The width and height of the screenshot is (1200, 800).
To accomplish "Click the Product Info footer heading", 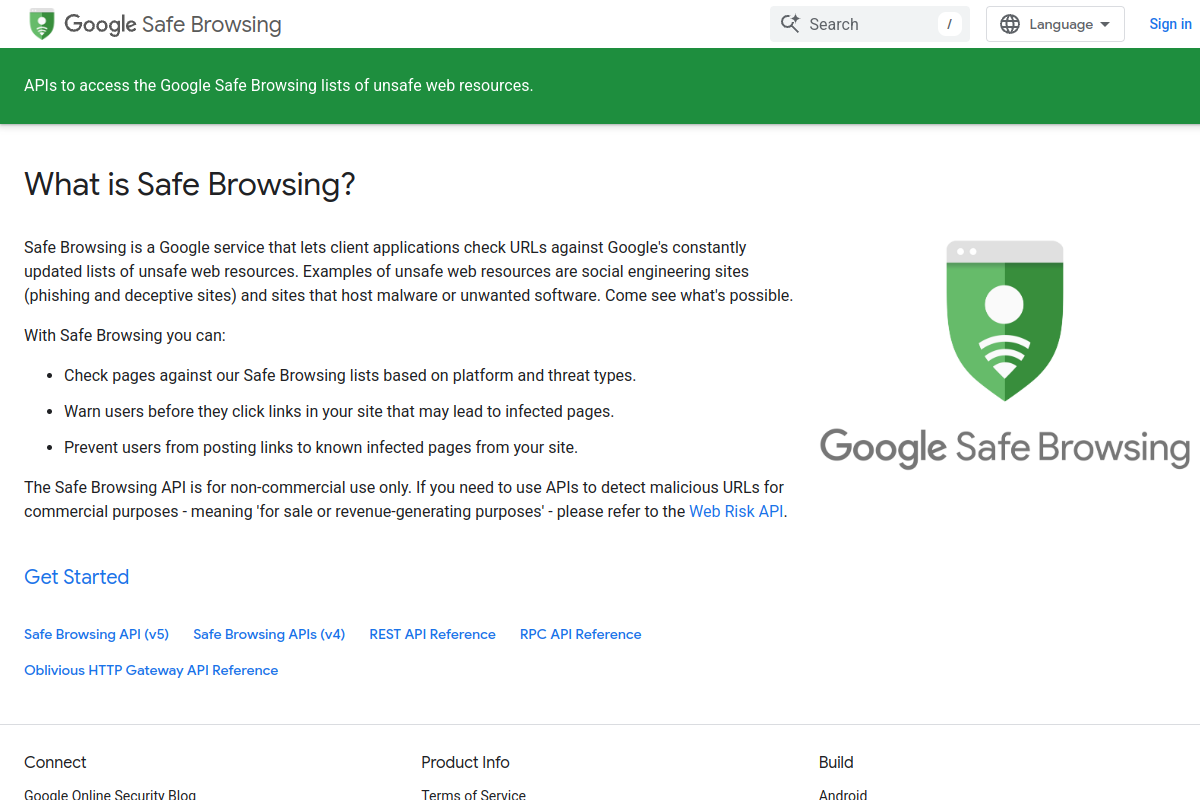I will (x=465, y=762).
